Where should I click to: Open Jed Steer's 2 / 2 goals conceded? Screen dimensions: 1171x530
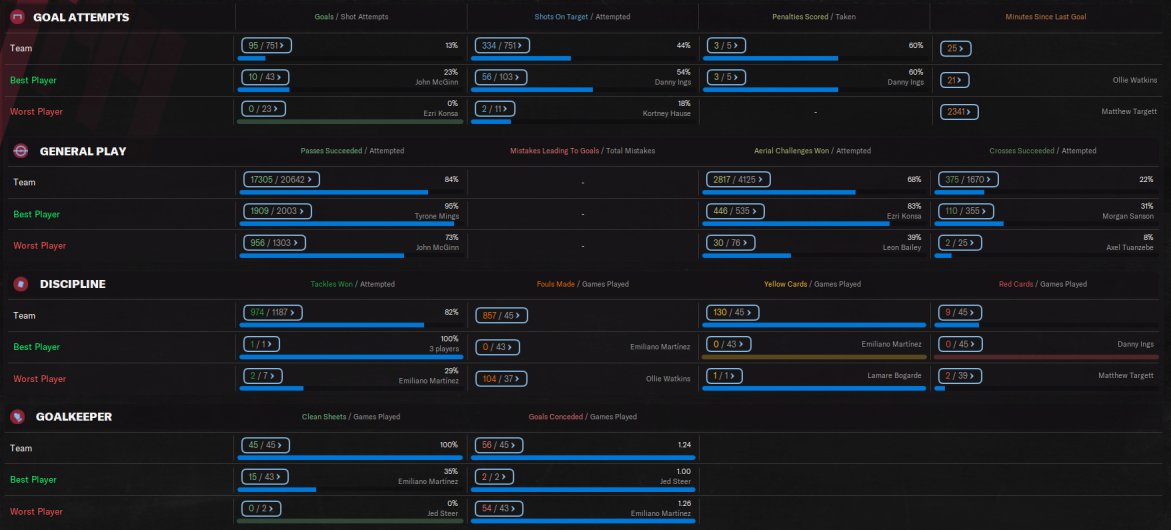(x=492, y=476)
